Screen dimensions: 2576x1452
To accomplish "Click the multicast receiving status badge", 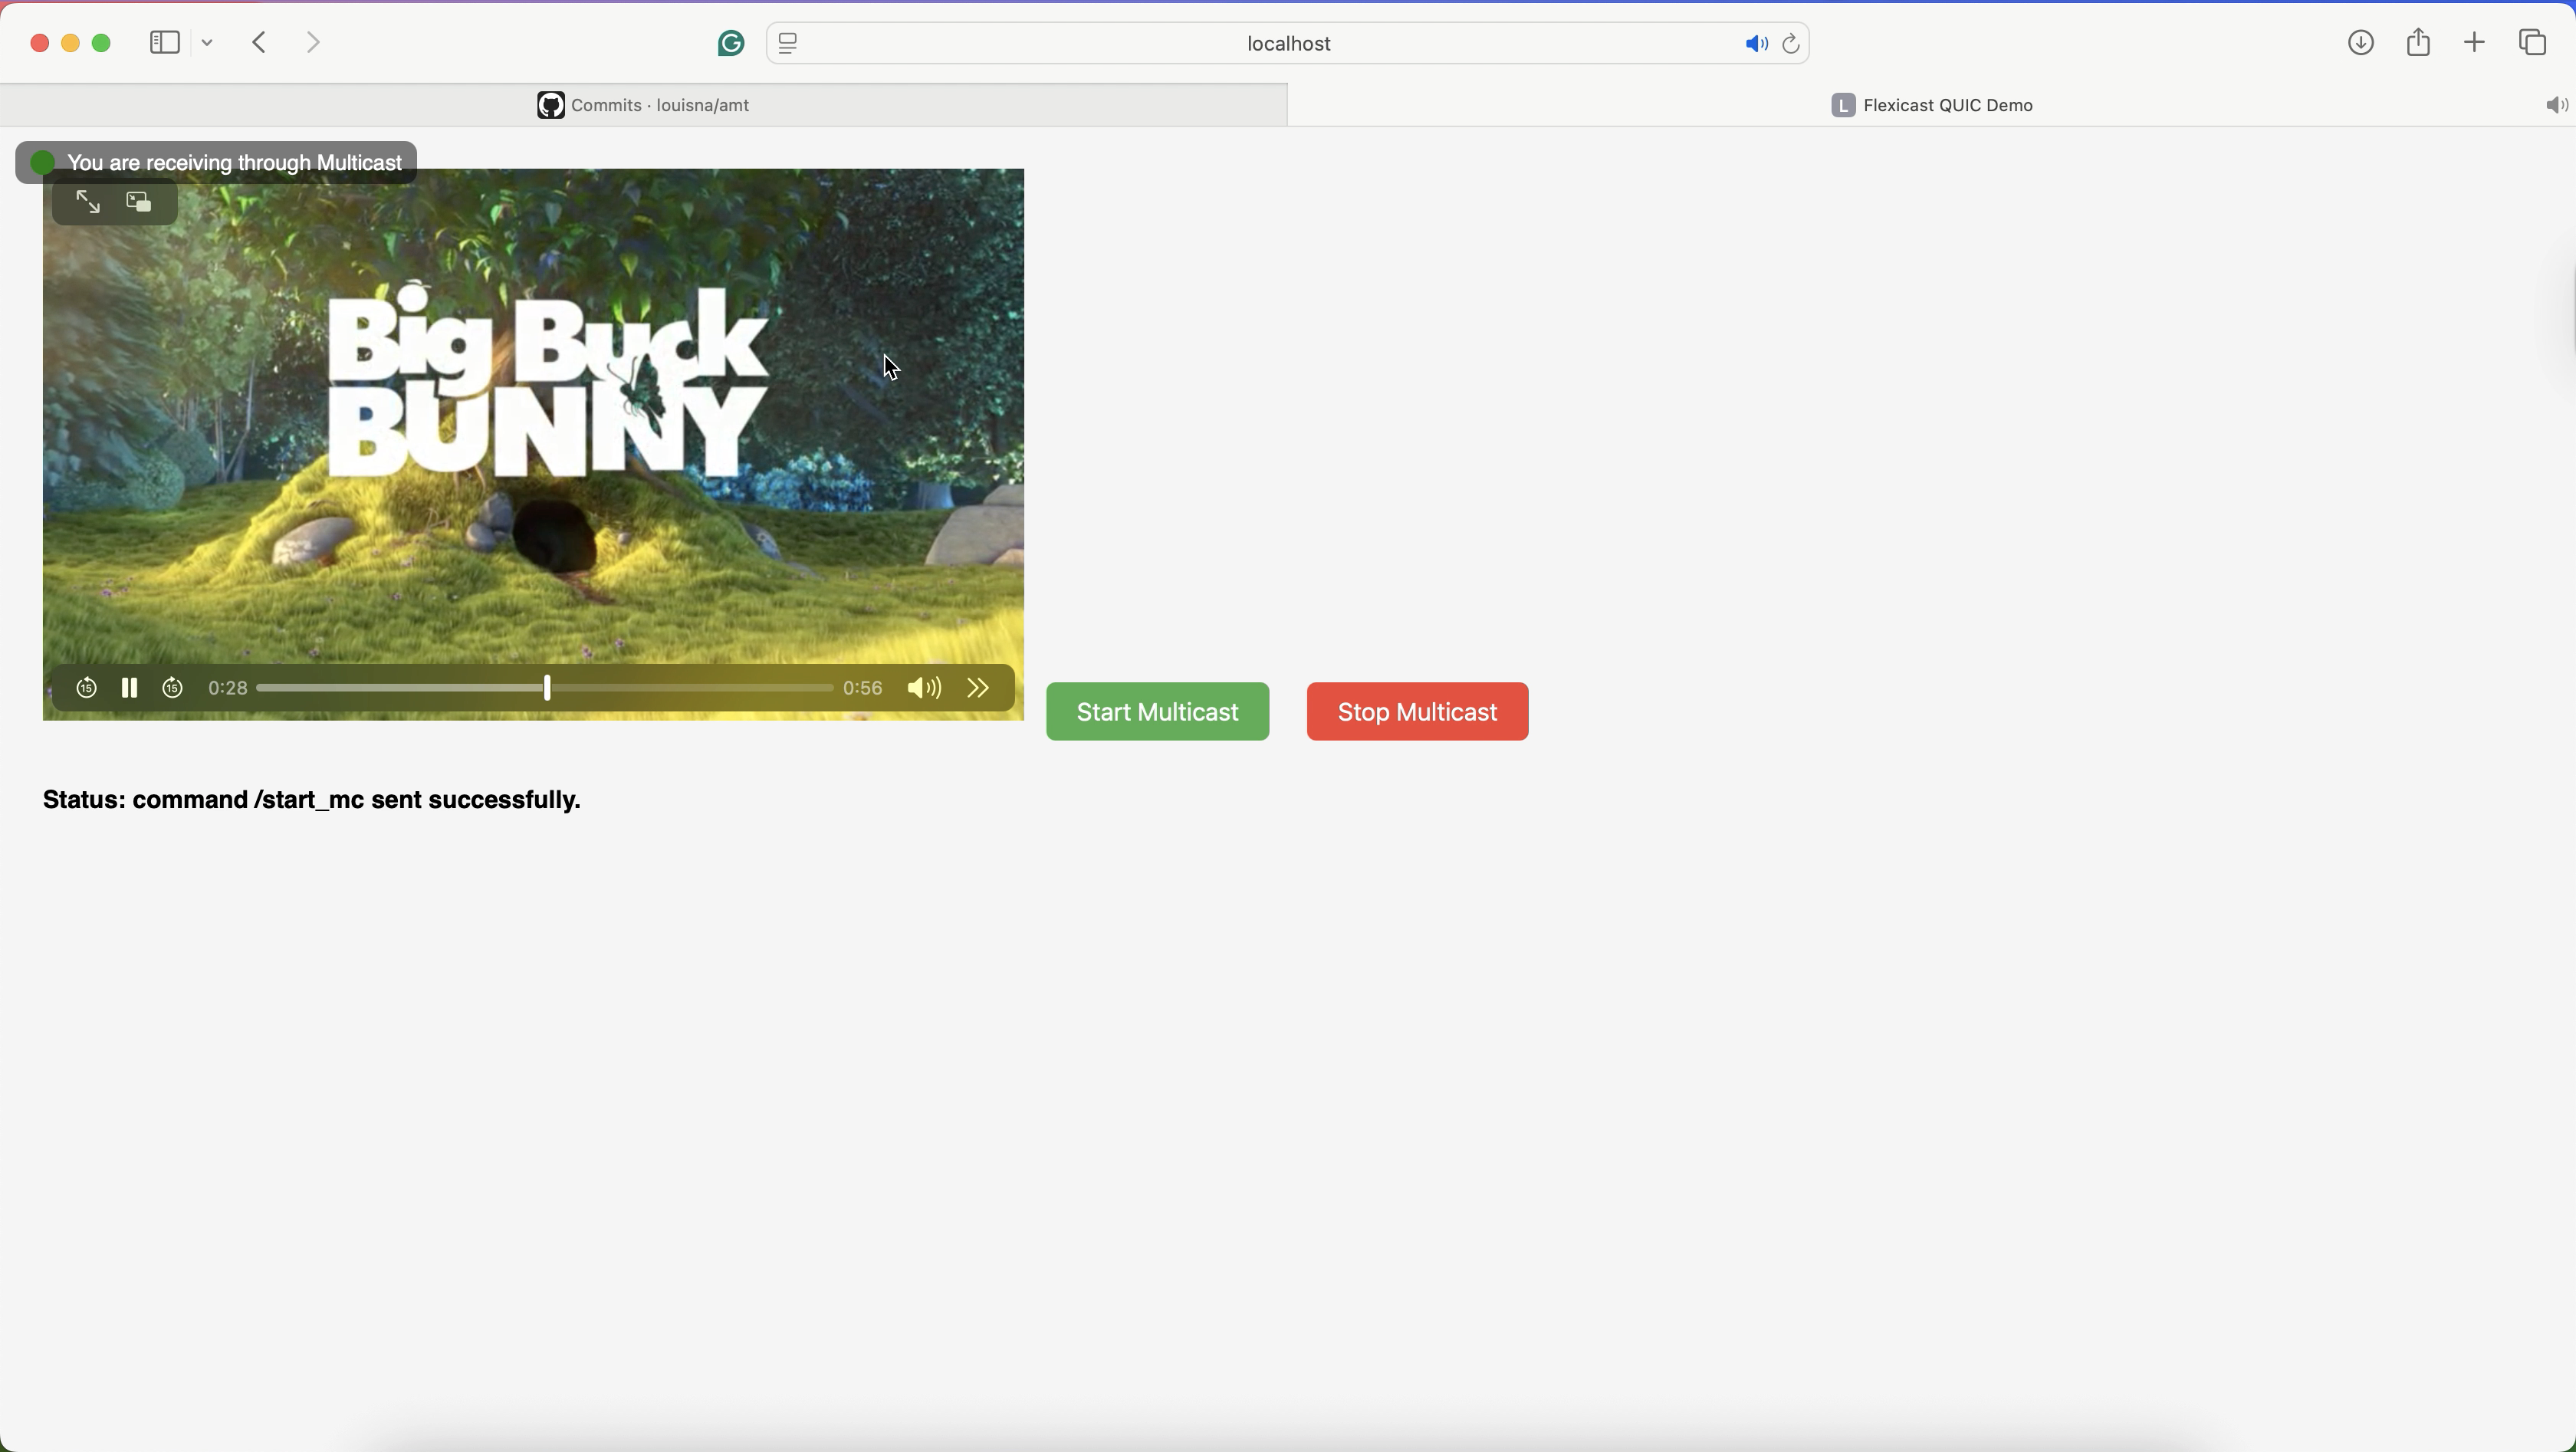I will point(216,162).
